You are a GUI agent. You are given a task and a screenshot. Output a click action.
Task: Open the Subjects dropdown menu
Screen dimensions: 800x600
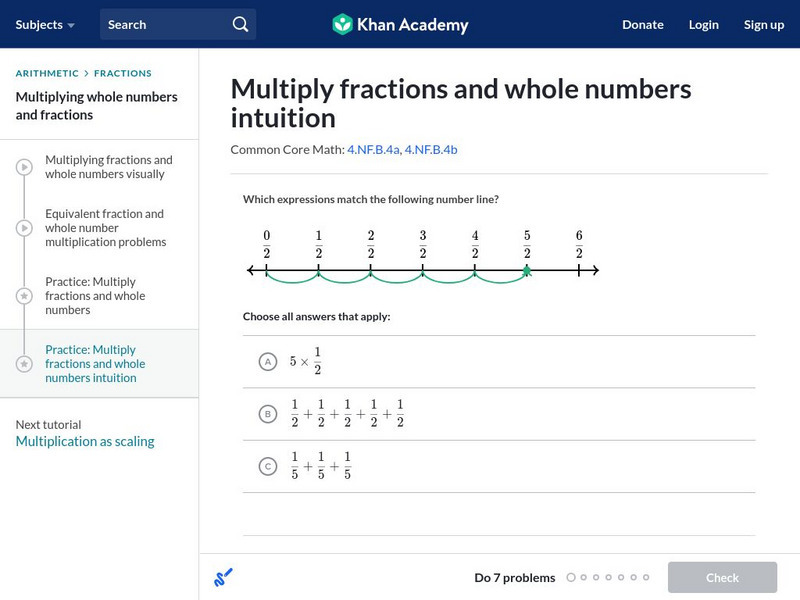[45, 24]
